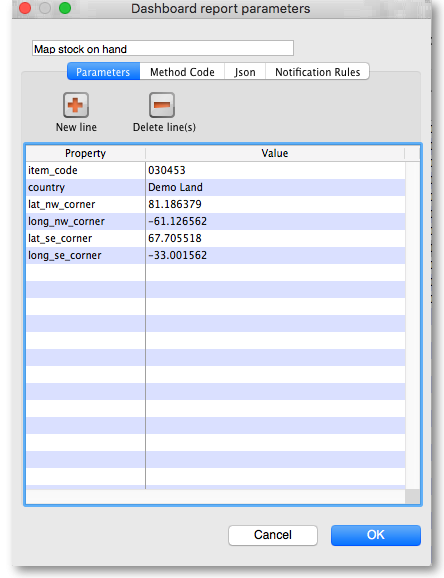Select the lat_se_corner row
This screenshot has height=578, width=444.
tap(215, 238)
